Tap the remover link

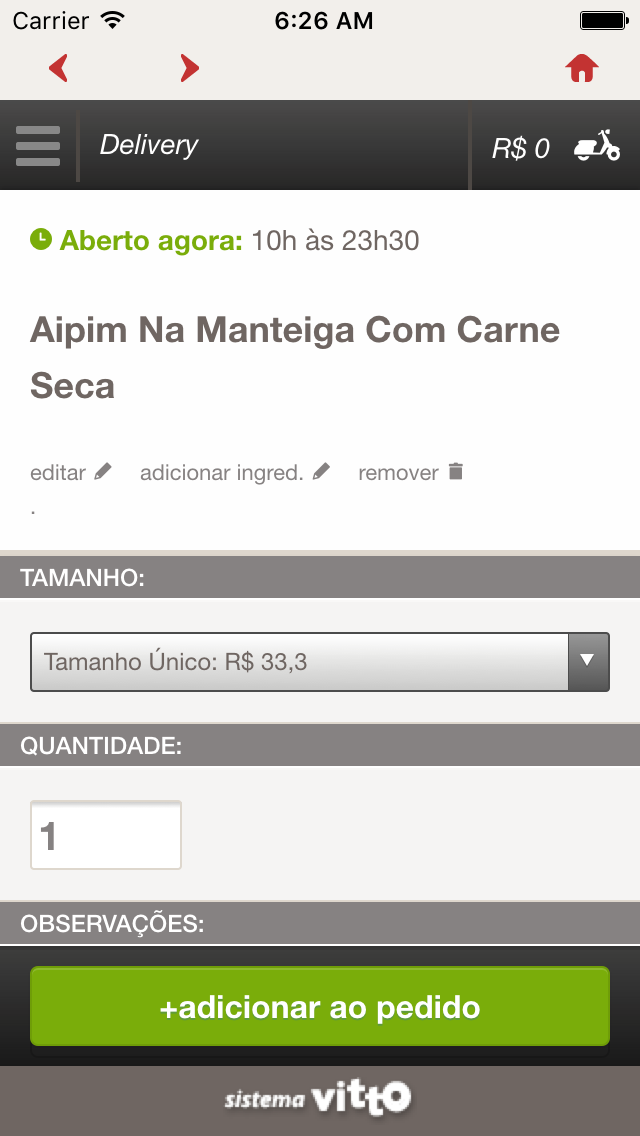pos(398,473)
